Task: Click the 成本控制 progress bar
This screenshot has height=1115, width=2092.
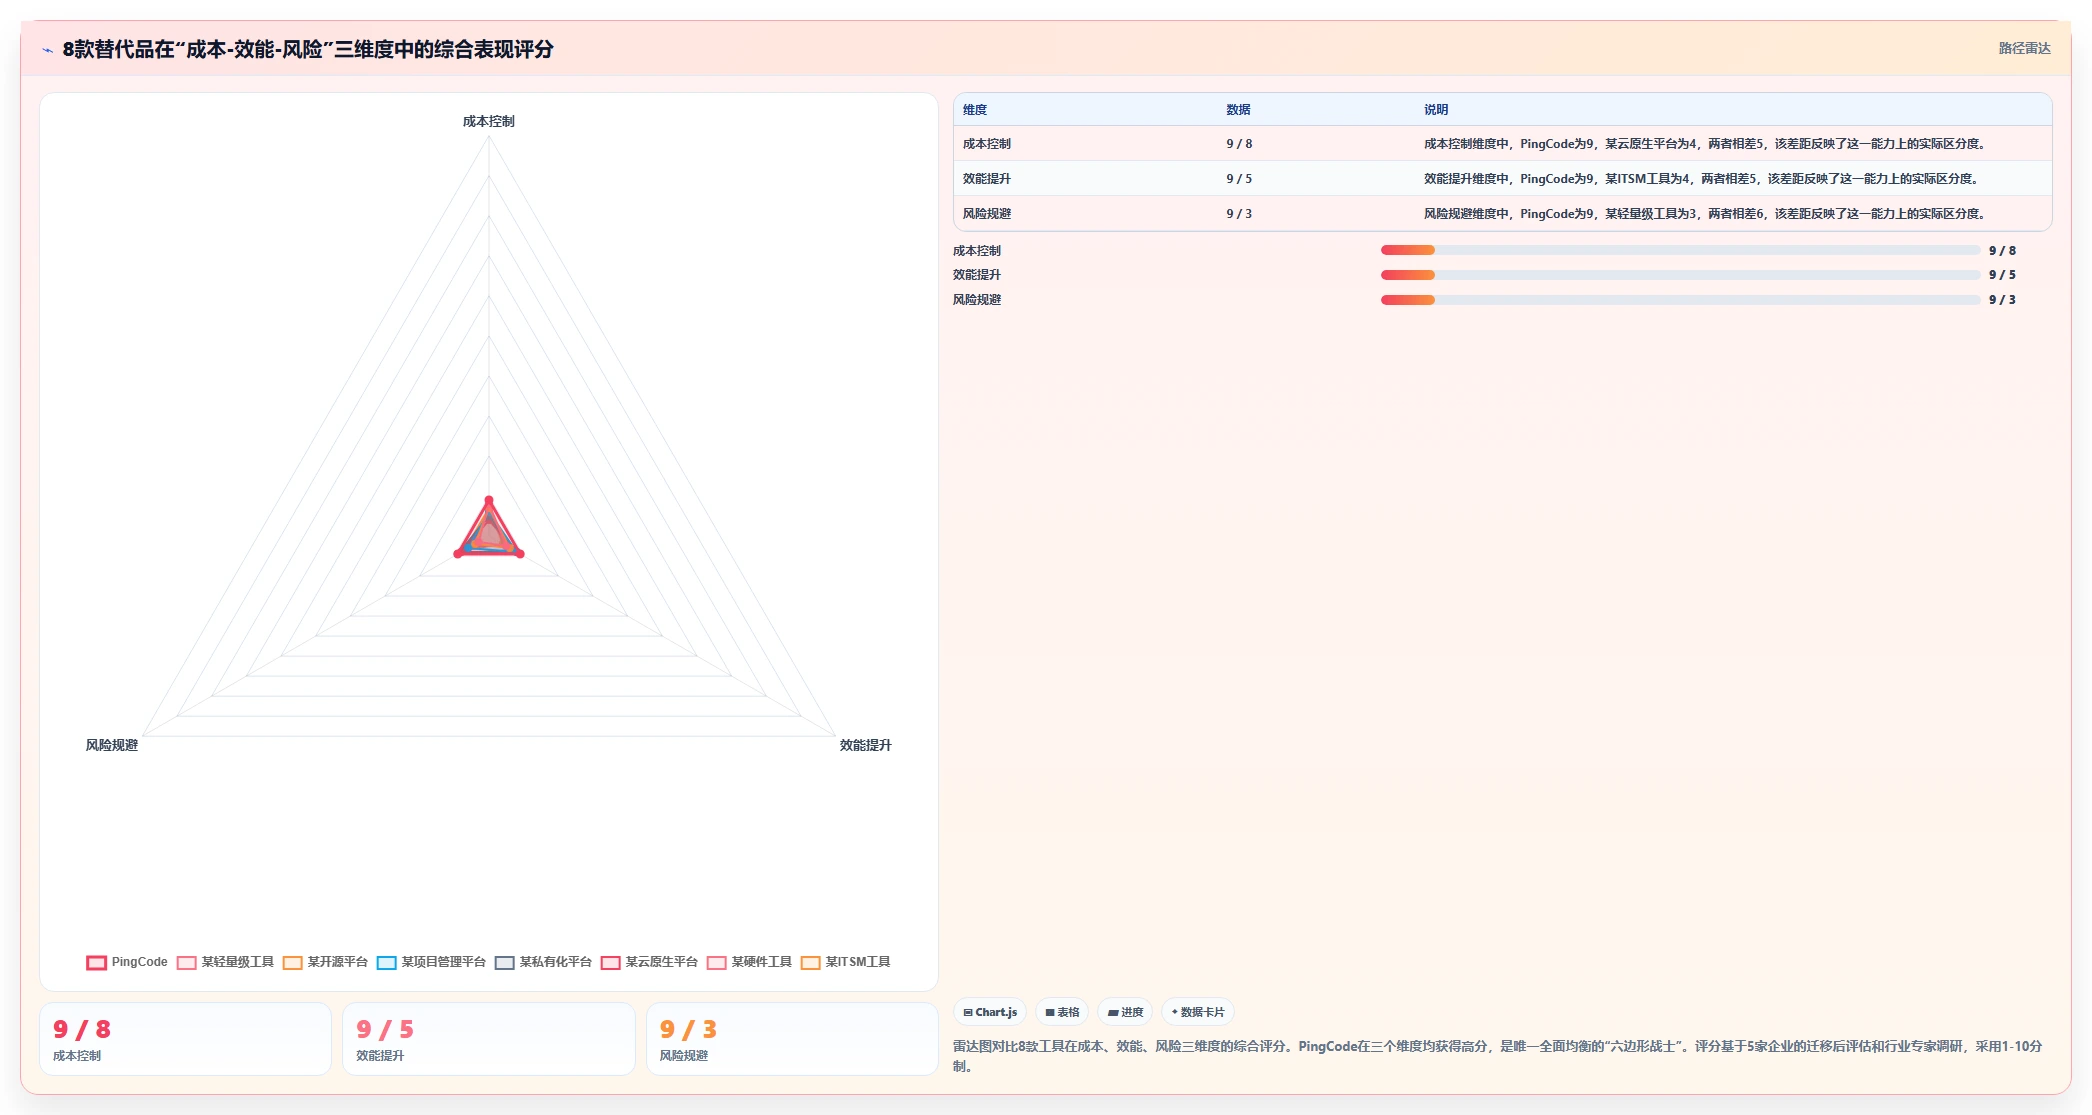Action: click(1680, 250)
